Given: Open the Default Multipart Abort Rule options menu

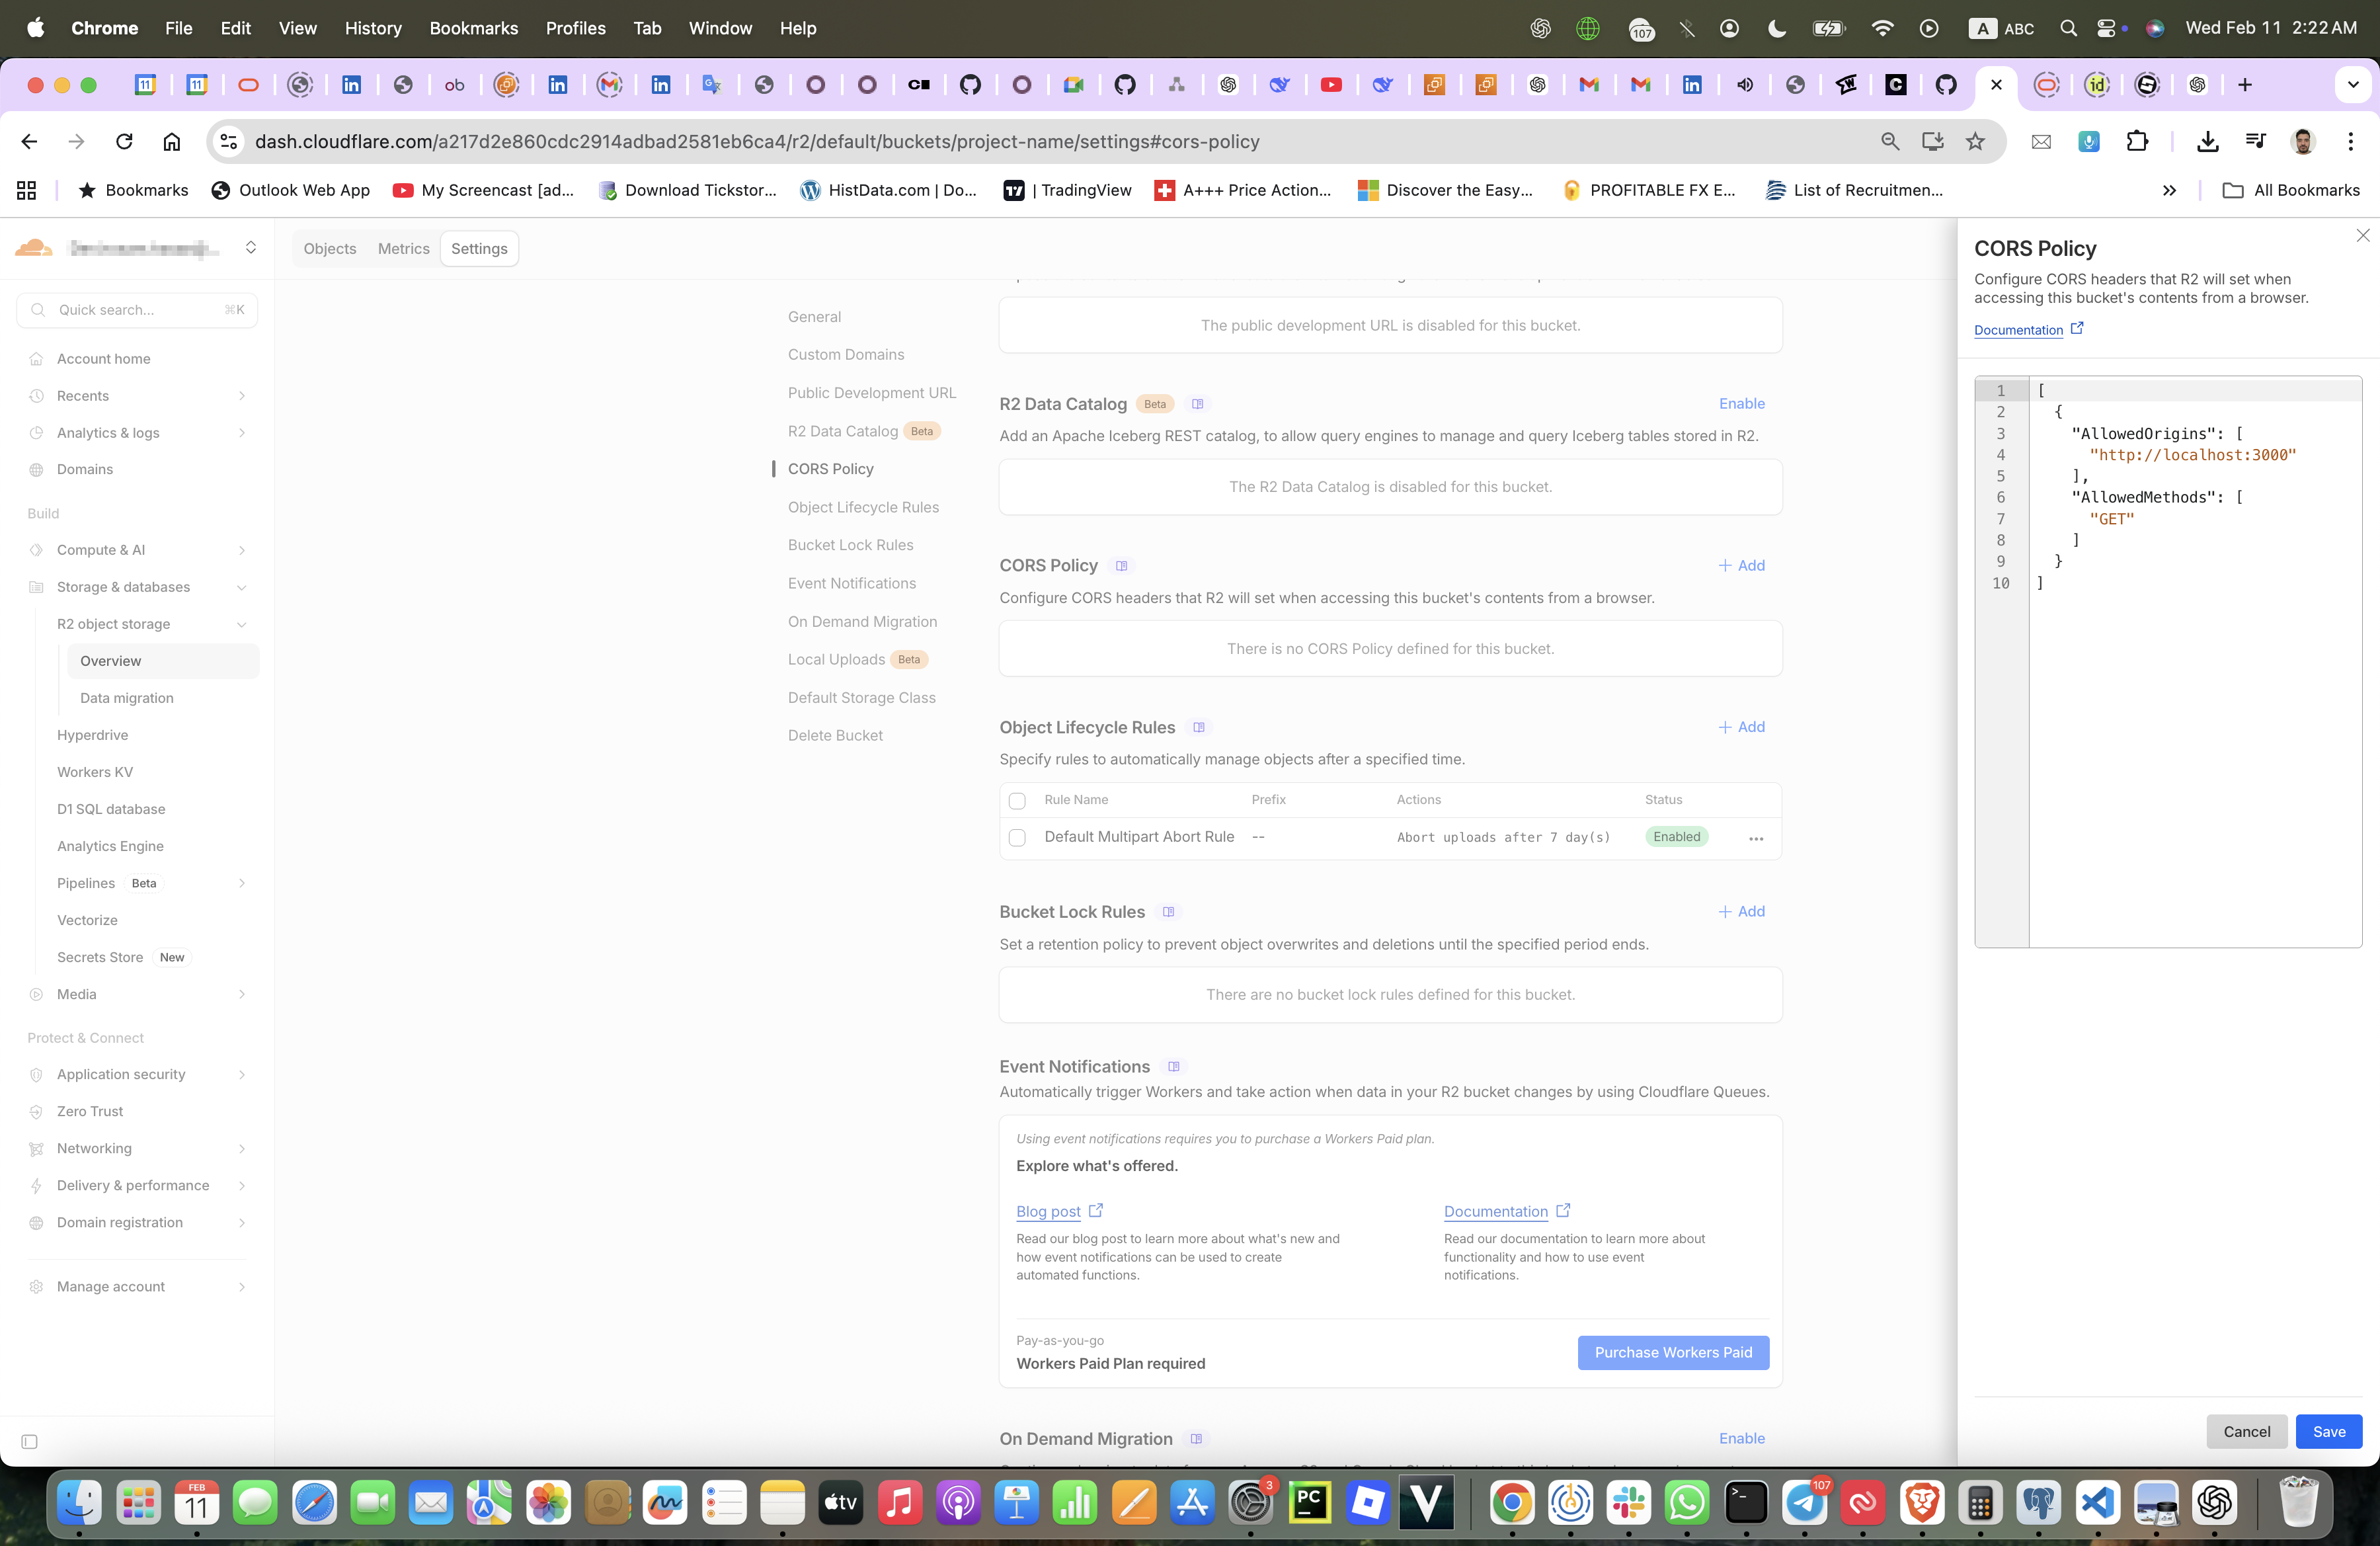Looking at the screenshot, I should (x=1756, y=838).
